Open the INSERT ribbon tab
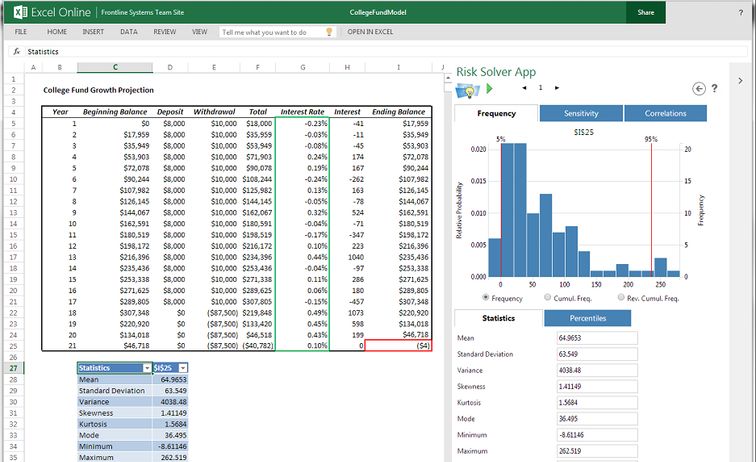Viewport: 756px width, 462px height. [x=93, y=32]
